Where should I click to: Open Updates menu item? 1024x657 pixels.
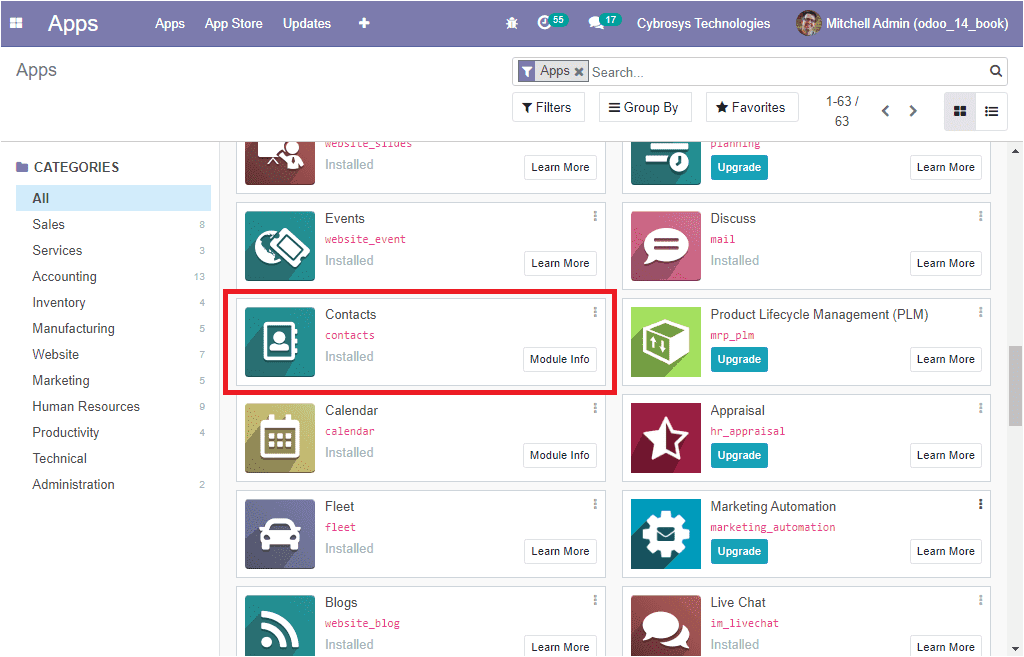[x=307, y=24]
